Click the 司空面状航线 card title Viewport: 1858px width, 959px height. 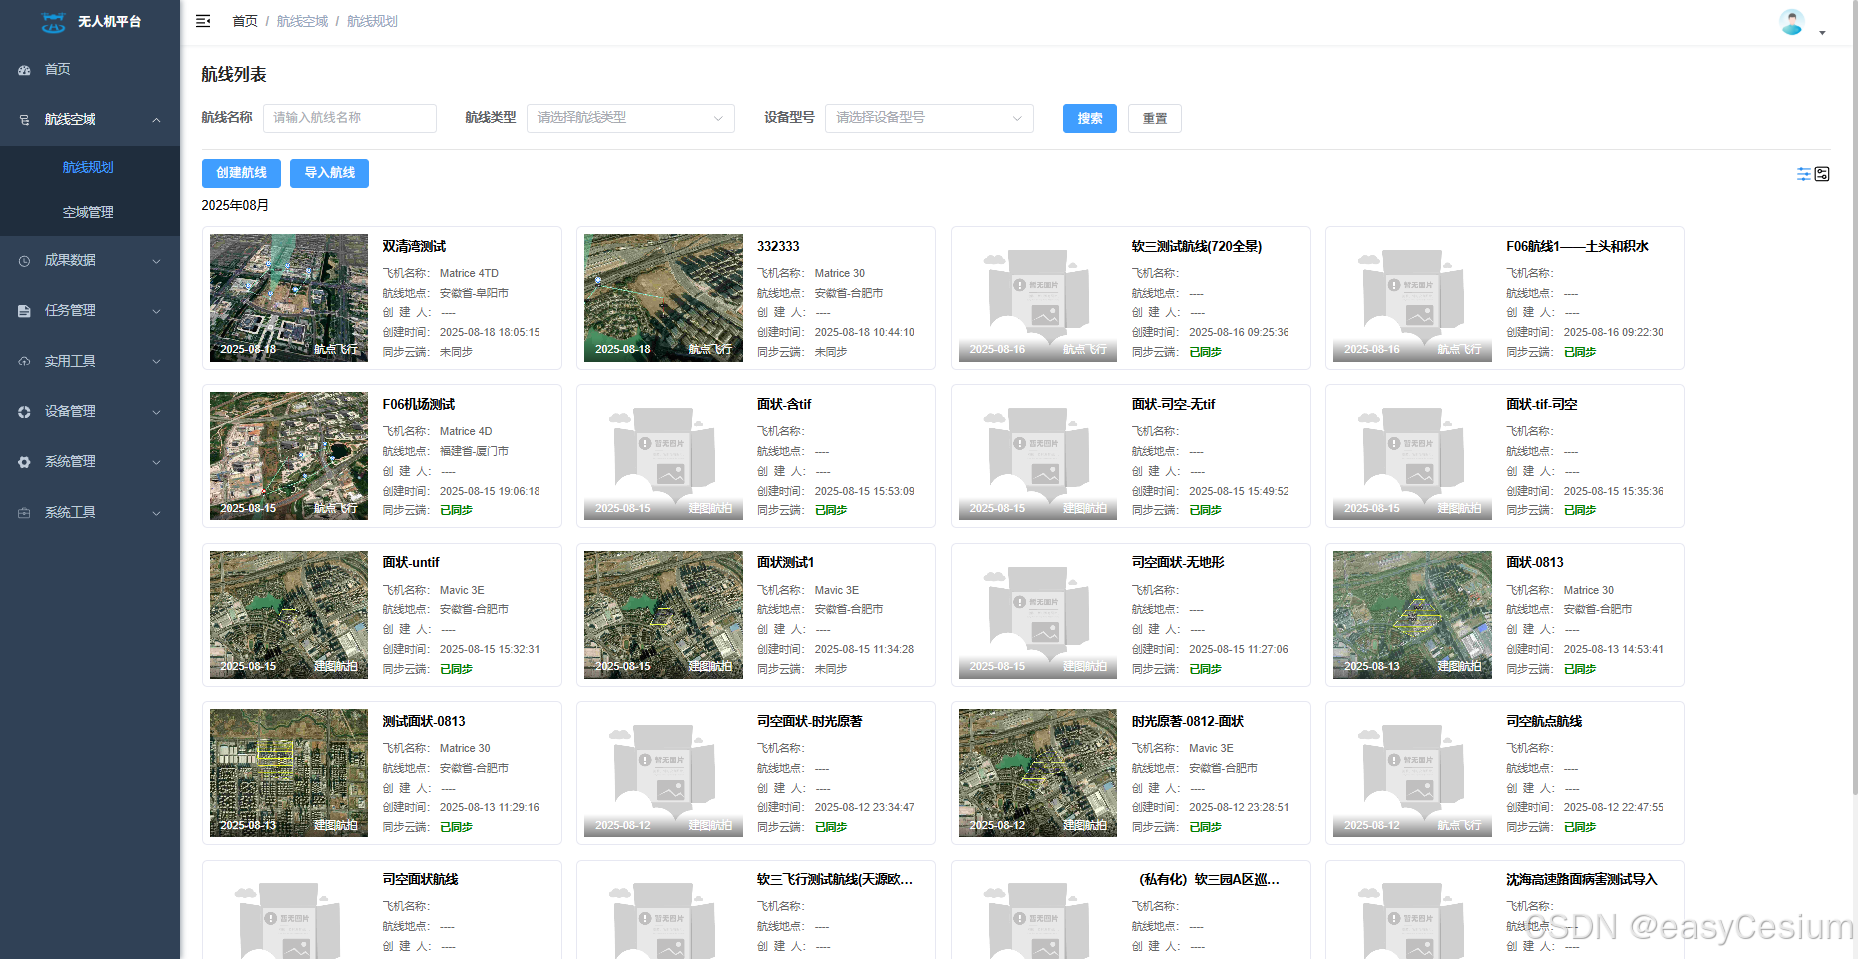pyautogui.click(x=420, y=879)
